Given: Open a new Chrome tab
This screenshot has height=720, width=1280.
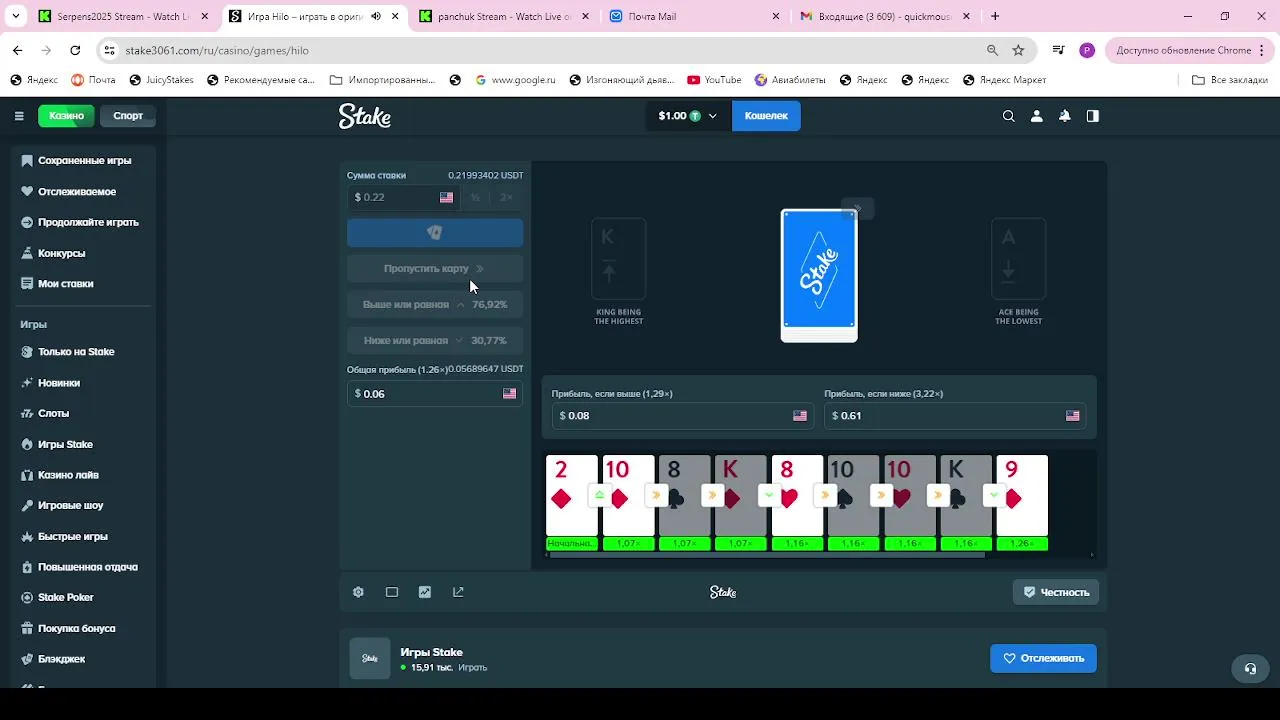Looking at the screenshot, I should click(x=995, y=16).
